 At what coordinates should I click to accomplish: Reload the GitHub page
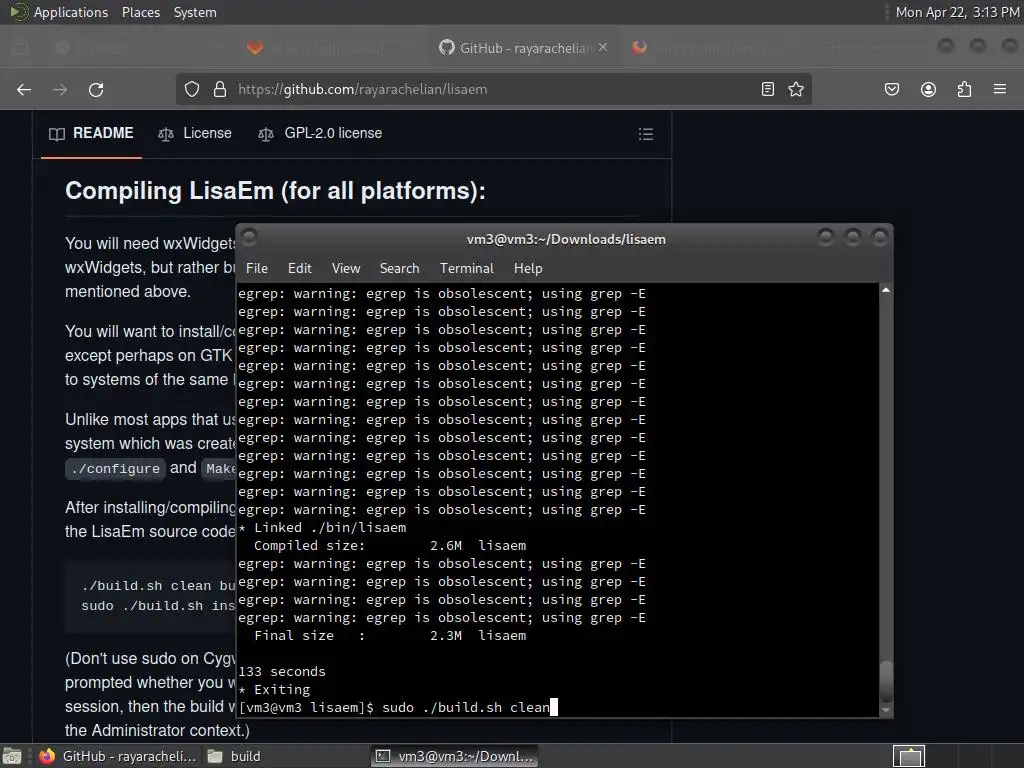[96, 89]
